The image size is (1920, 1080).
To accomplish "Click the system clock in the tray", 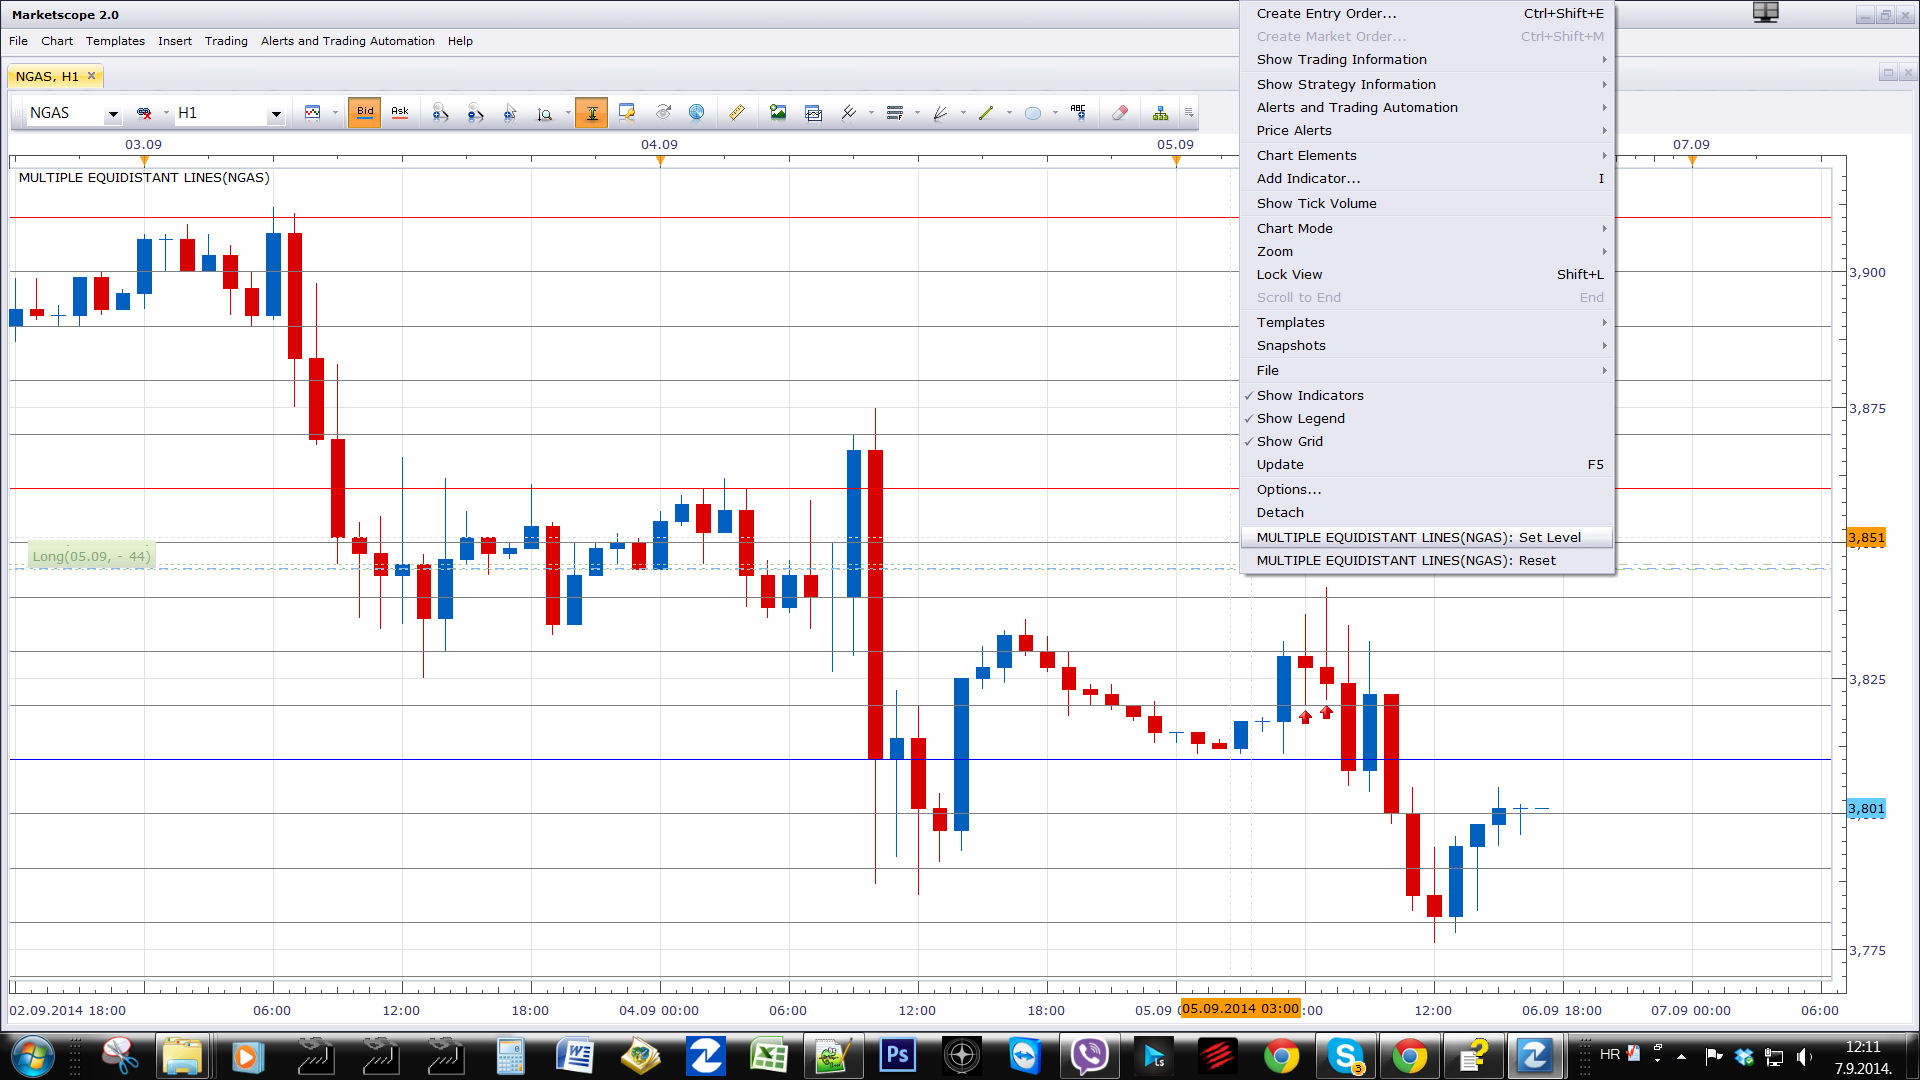I will pos(1863,1058).
